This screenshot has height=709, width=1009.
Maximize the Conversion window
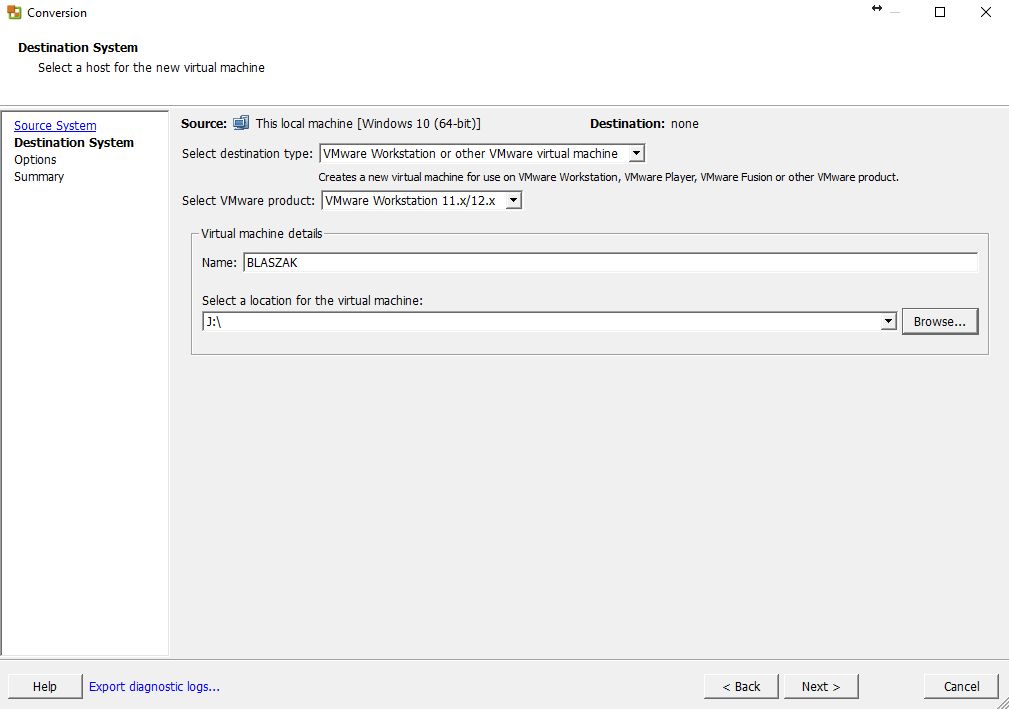click(940, 12)
